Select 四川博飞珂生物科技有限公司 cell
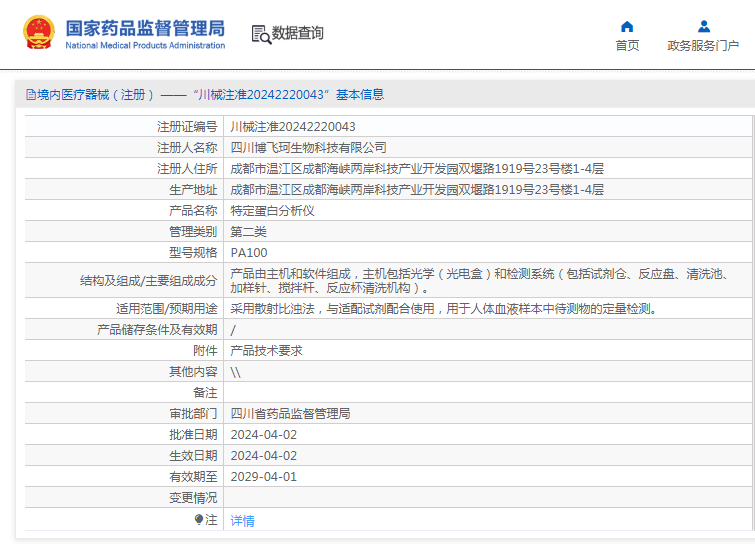Screen dimensions: 755x544 coord(308,147)
